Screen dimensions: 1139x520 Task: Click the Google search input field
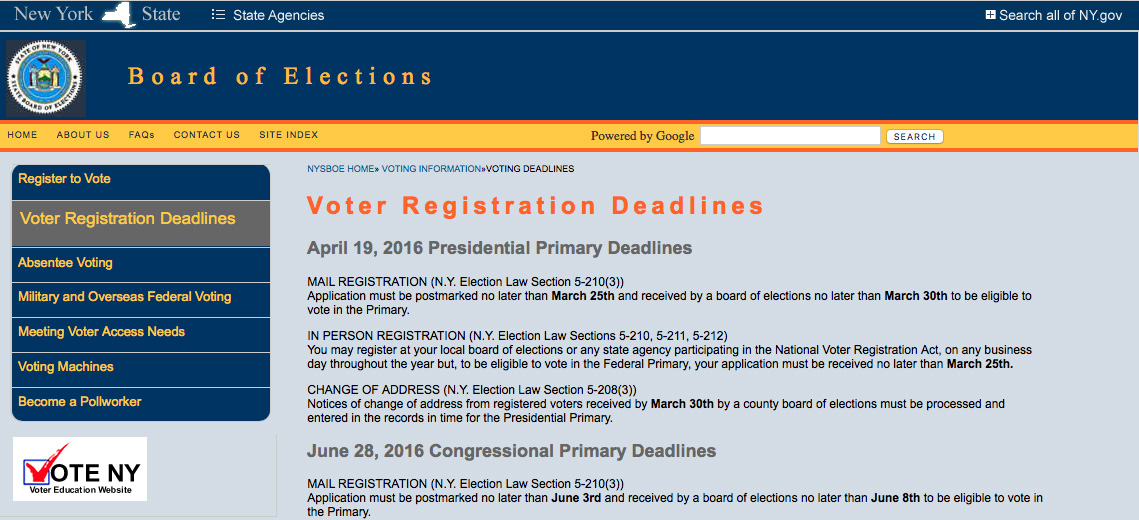[790, 136]
